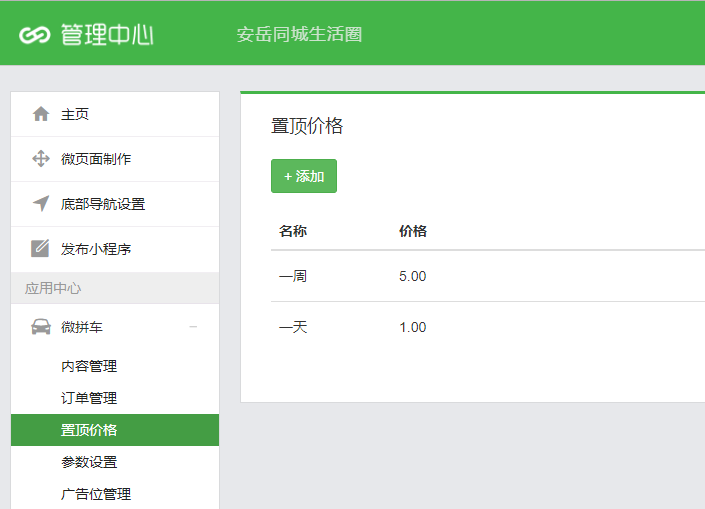Click the car icon beside 微拼车
The height and width of the screenshot is (509, 705).
(x=41, y=327)
